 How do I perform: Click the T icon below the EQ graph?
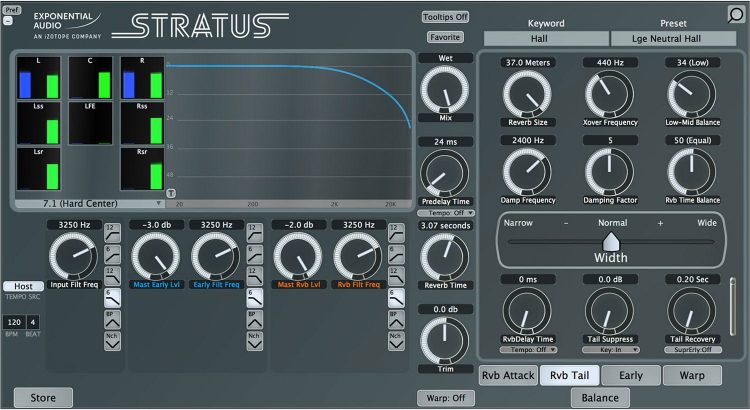(x=171, y=193)
